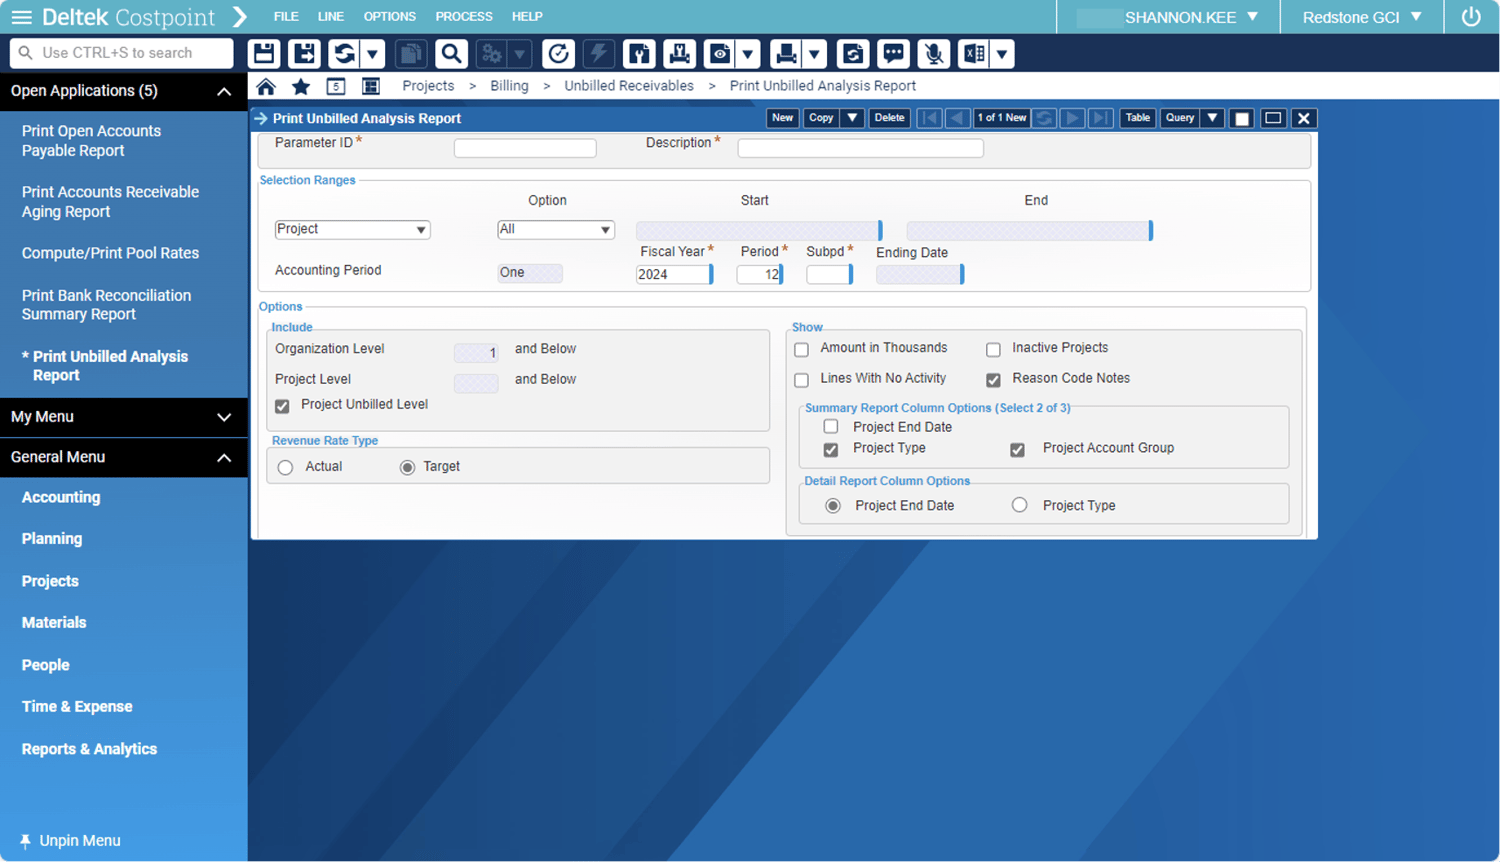This screenshot has width=1500, height=862.
Task: Select the Actual revenue rate type
Action: [285, 467]
